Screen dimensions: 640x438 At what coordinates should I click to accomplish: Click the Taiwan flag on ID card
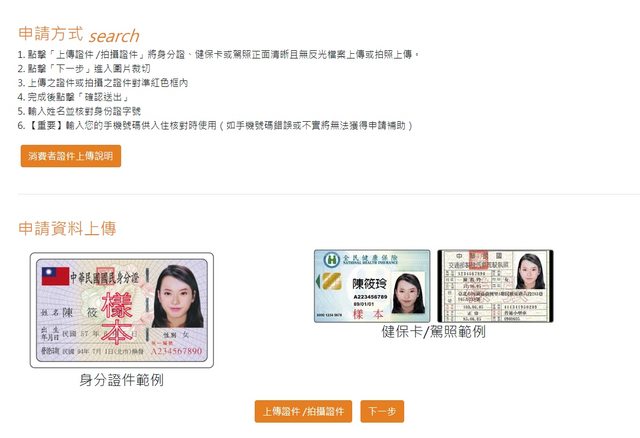click(x=56, y=276)
